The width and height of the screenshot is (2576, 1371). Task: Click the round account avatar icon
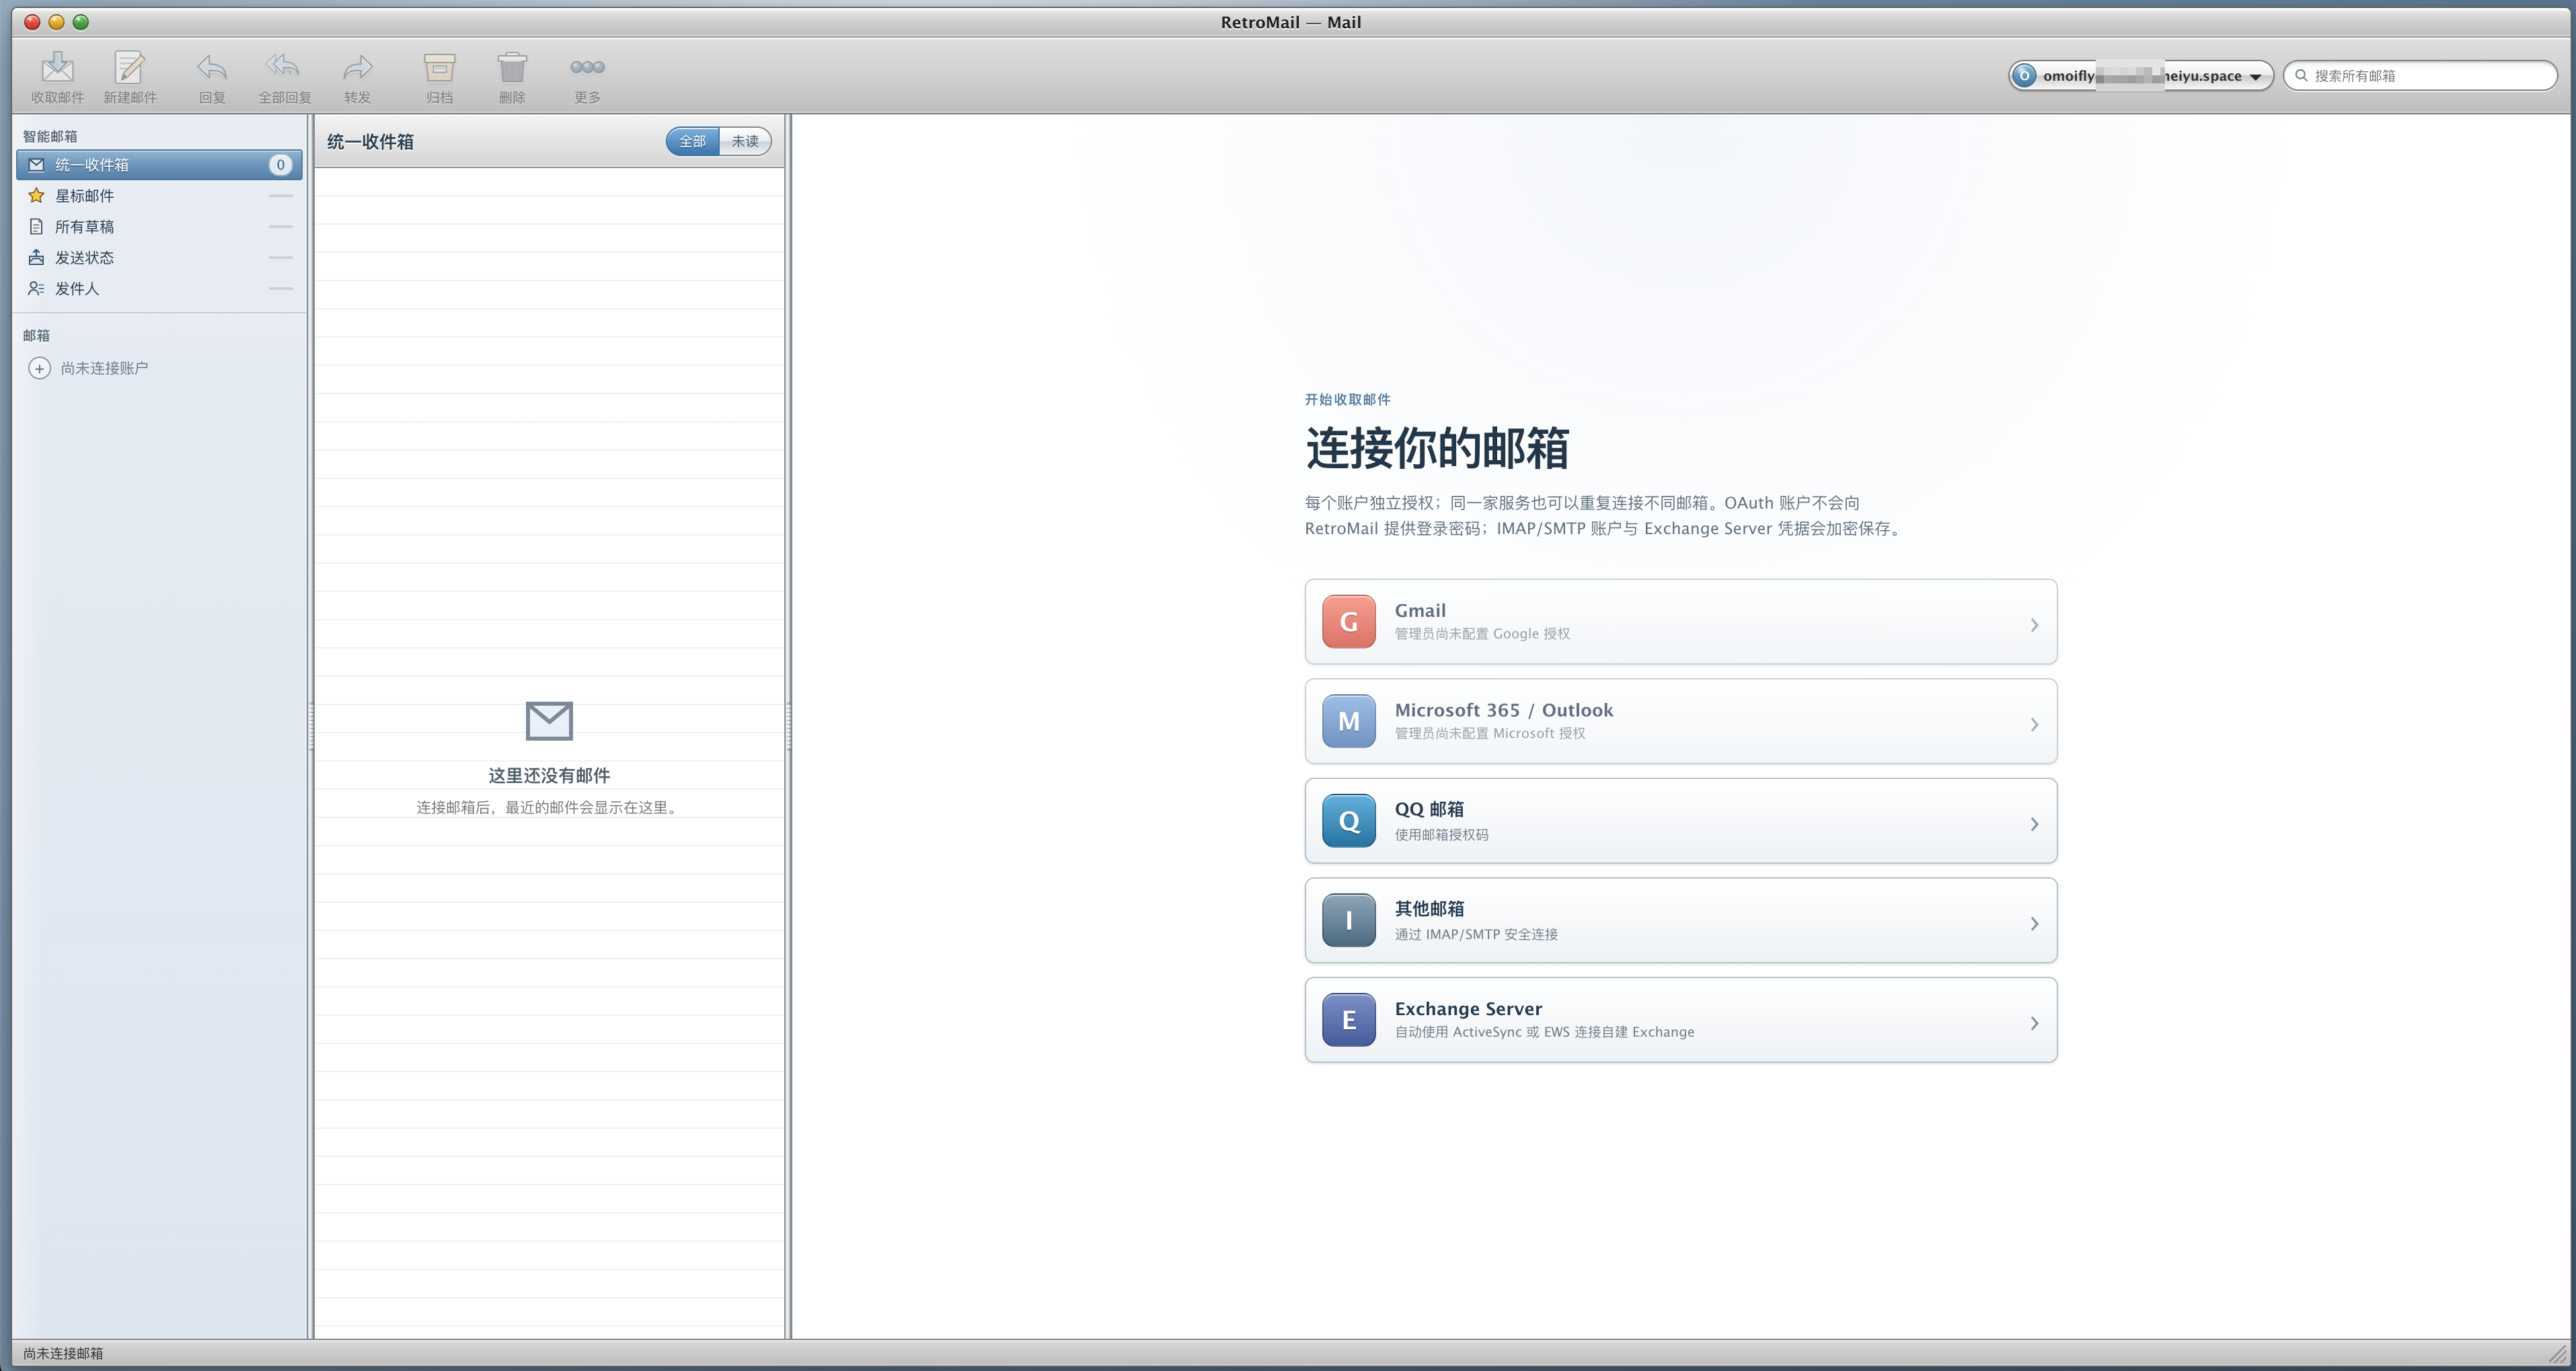click(2024, 76)
